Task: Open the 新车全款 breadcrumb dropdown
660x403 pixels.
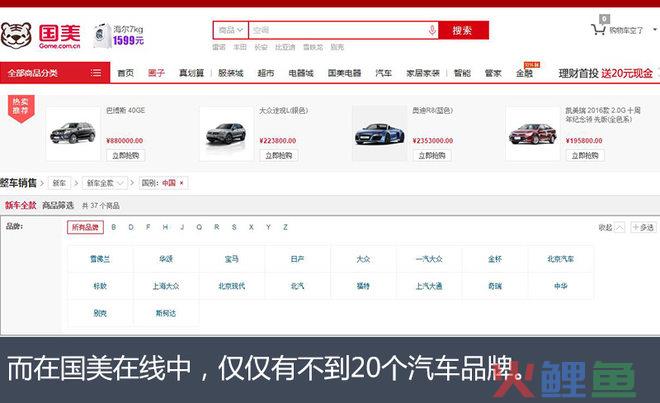Action: (105, 183)
